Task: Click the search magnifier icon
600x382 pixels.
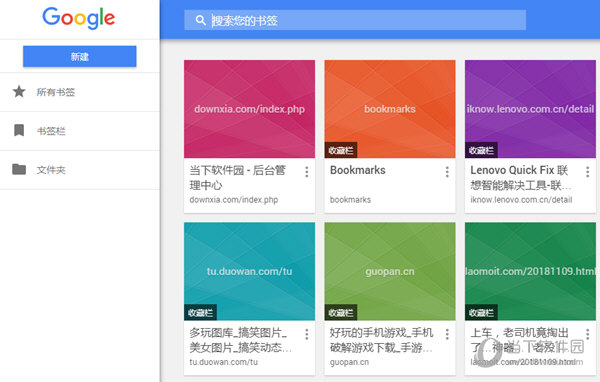Action: click(201, 20)
